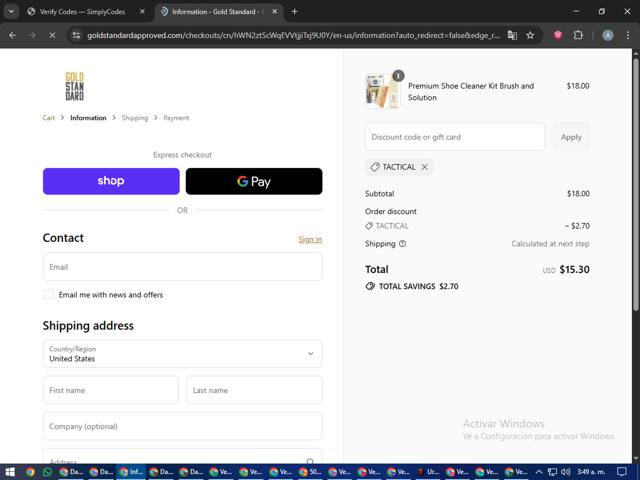Open the Brave shield extension icon

click(x=558, y=36)
